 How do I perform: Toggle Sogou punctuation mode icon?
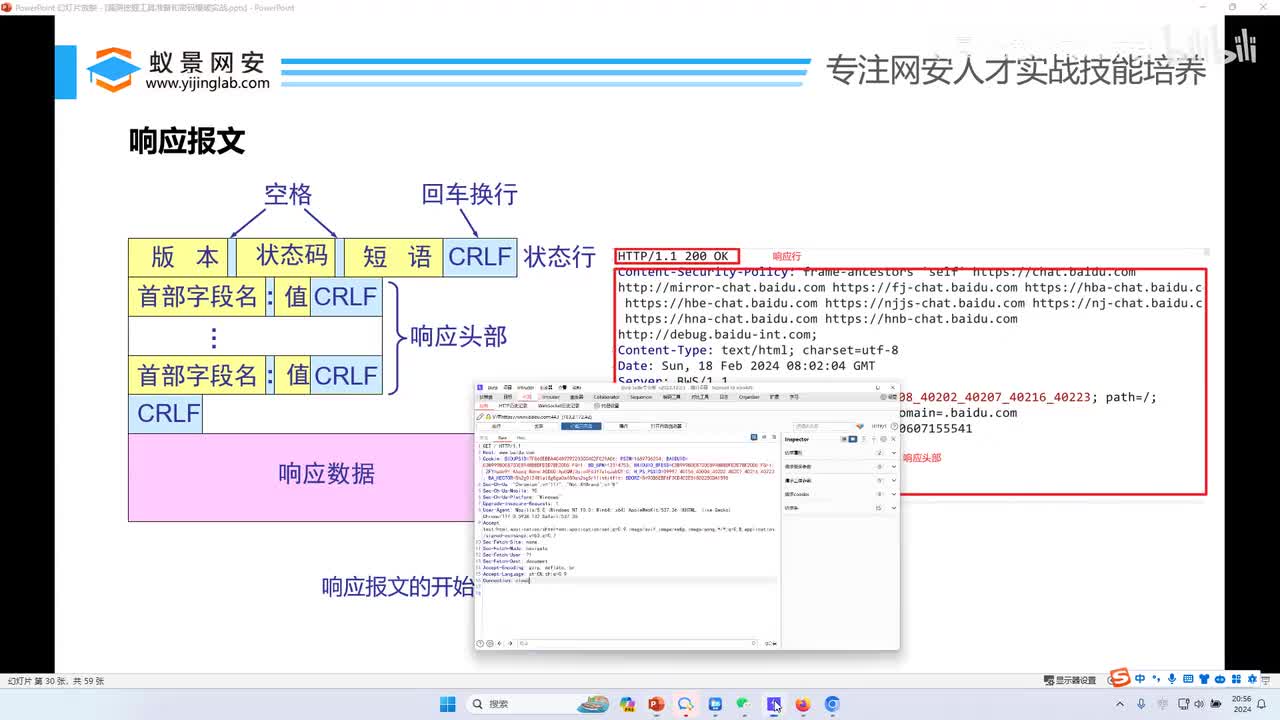point(1156,679)
